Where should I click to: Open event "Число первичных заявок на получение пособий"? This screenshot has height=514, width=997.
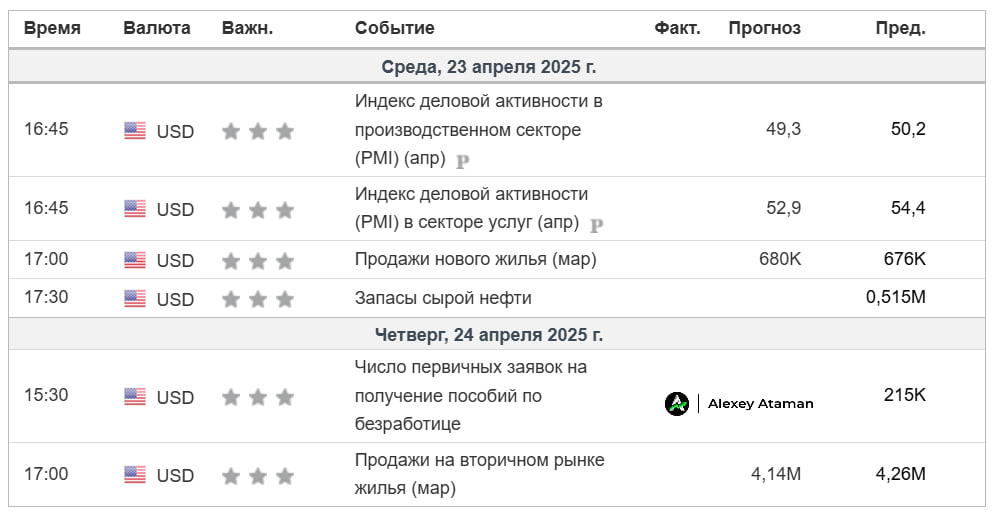[471, 395]
